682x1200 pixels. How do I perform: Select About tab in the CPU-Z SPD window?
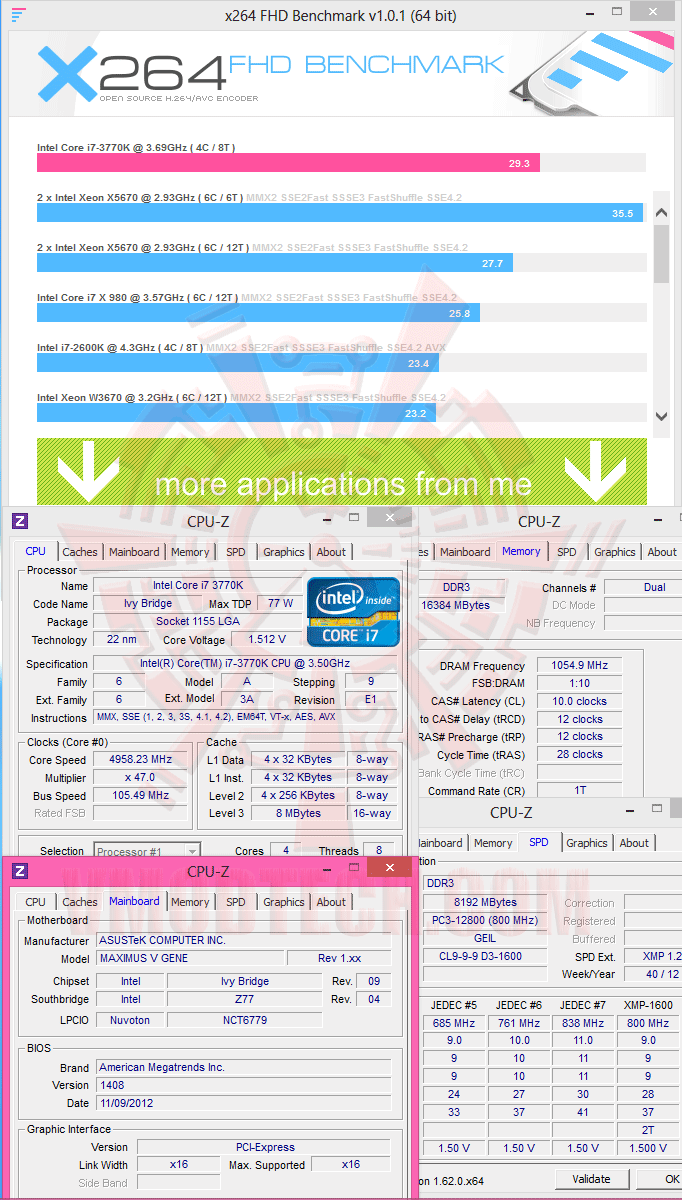(634, 843)
